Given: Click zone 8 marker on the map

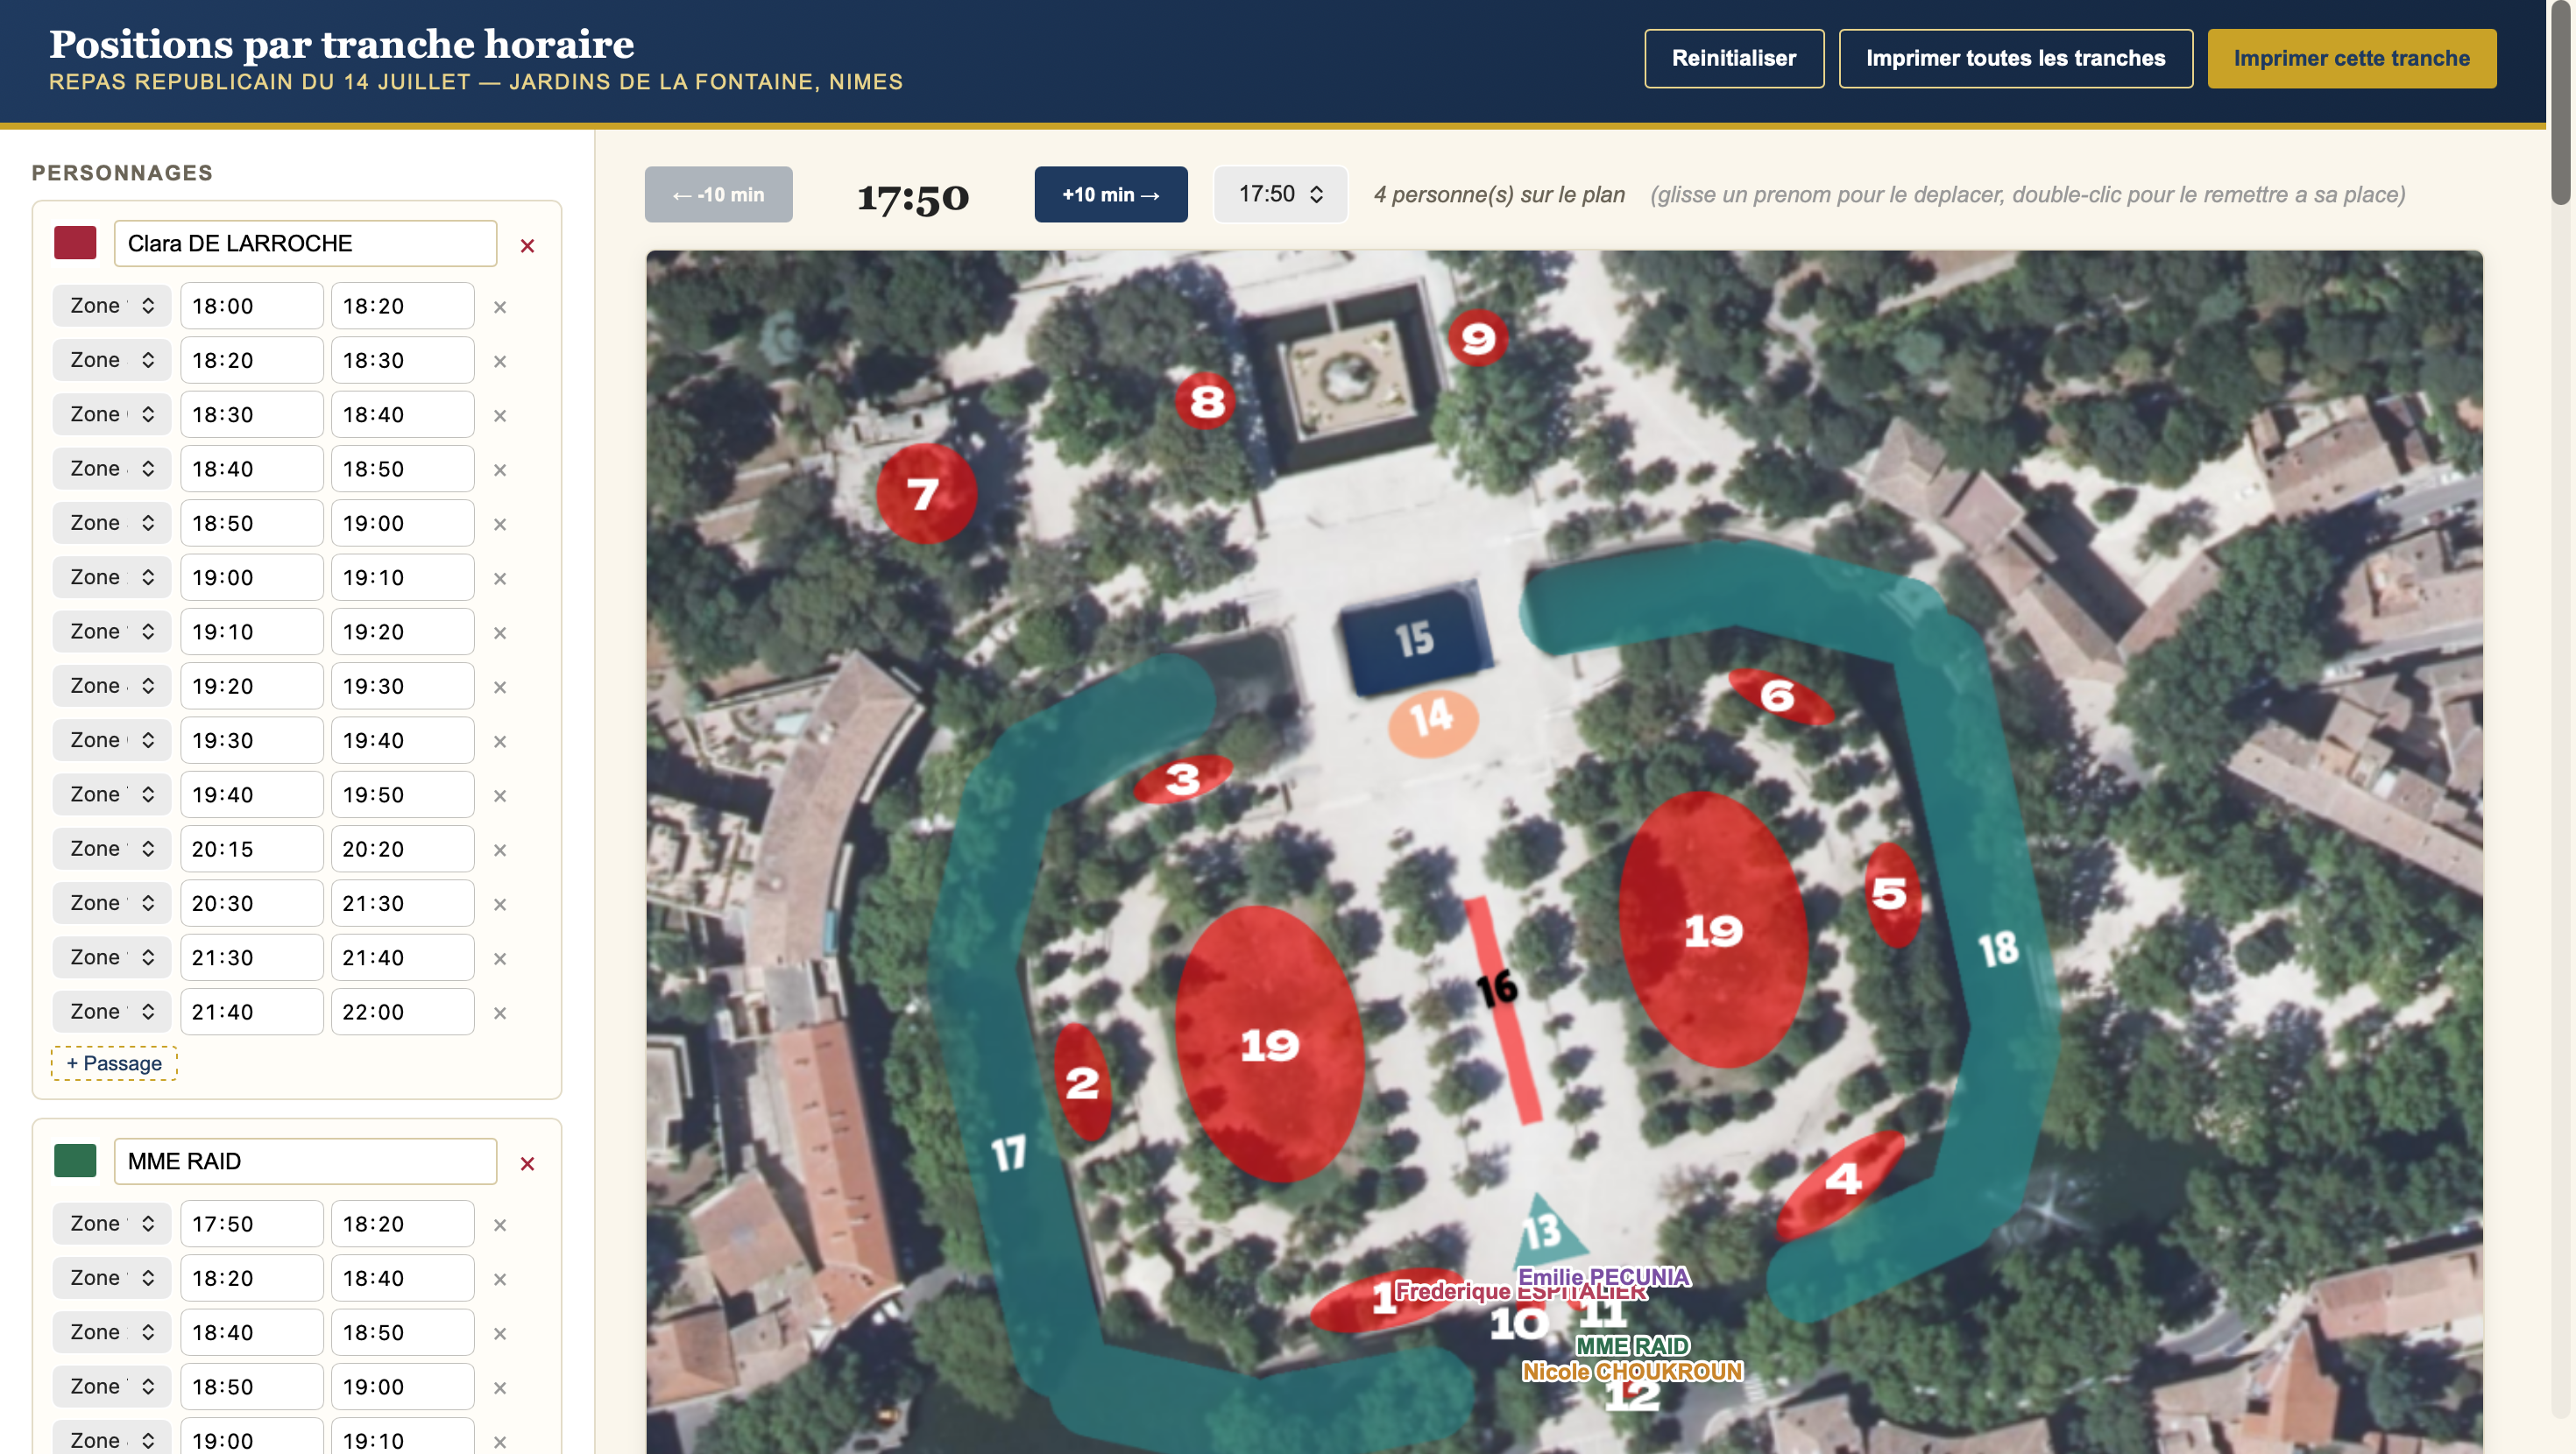Looking at the screenshot, I should (1206, 401).
